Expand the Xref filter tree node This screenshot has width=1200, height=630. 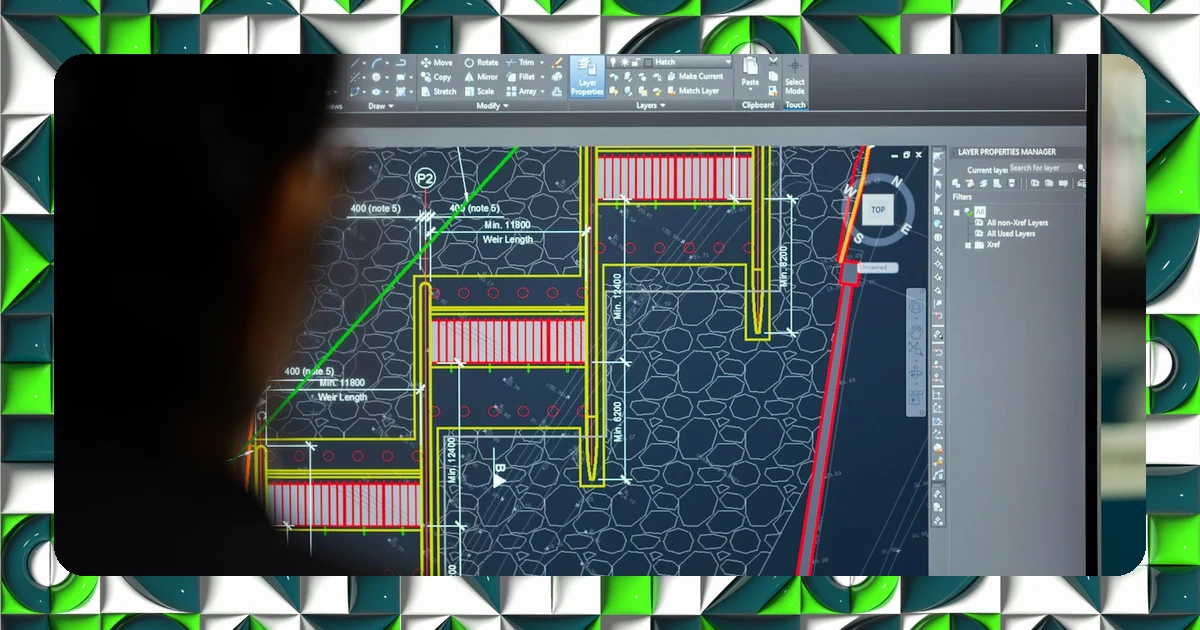pos(967,245)
